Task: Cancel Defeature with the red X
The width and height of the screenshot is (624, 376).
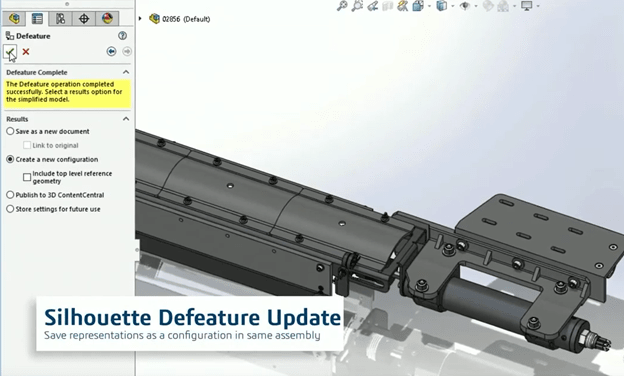Action: click(26, 52)
